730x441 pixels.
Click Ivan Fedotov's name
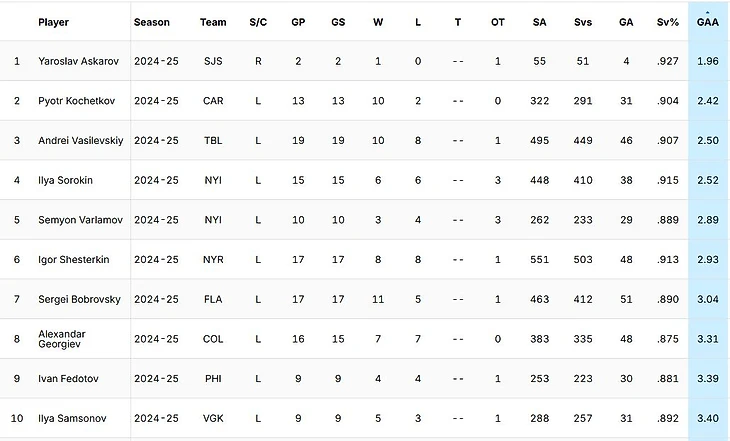coord(68,379)
